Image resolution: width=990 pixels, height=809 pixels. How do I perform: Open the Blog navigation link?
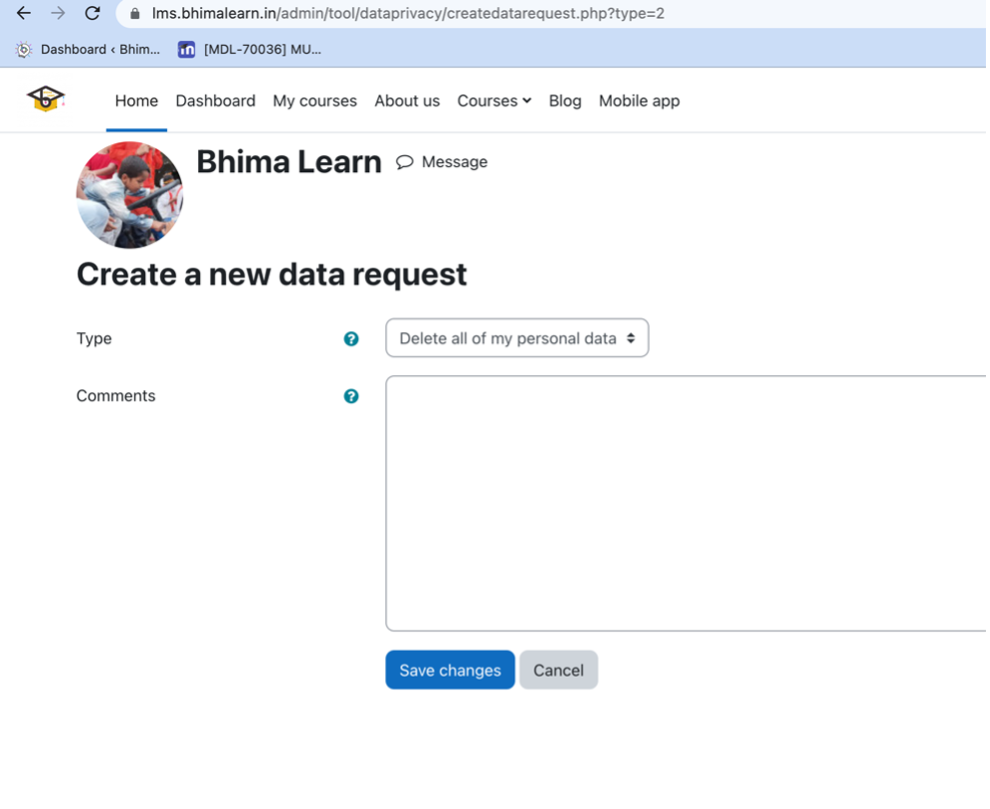point(564,101)
